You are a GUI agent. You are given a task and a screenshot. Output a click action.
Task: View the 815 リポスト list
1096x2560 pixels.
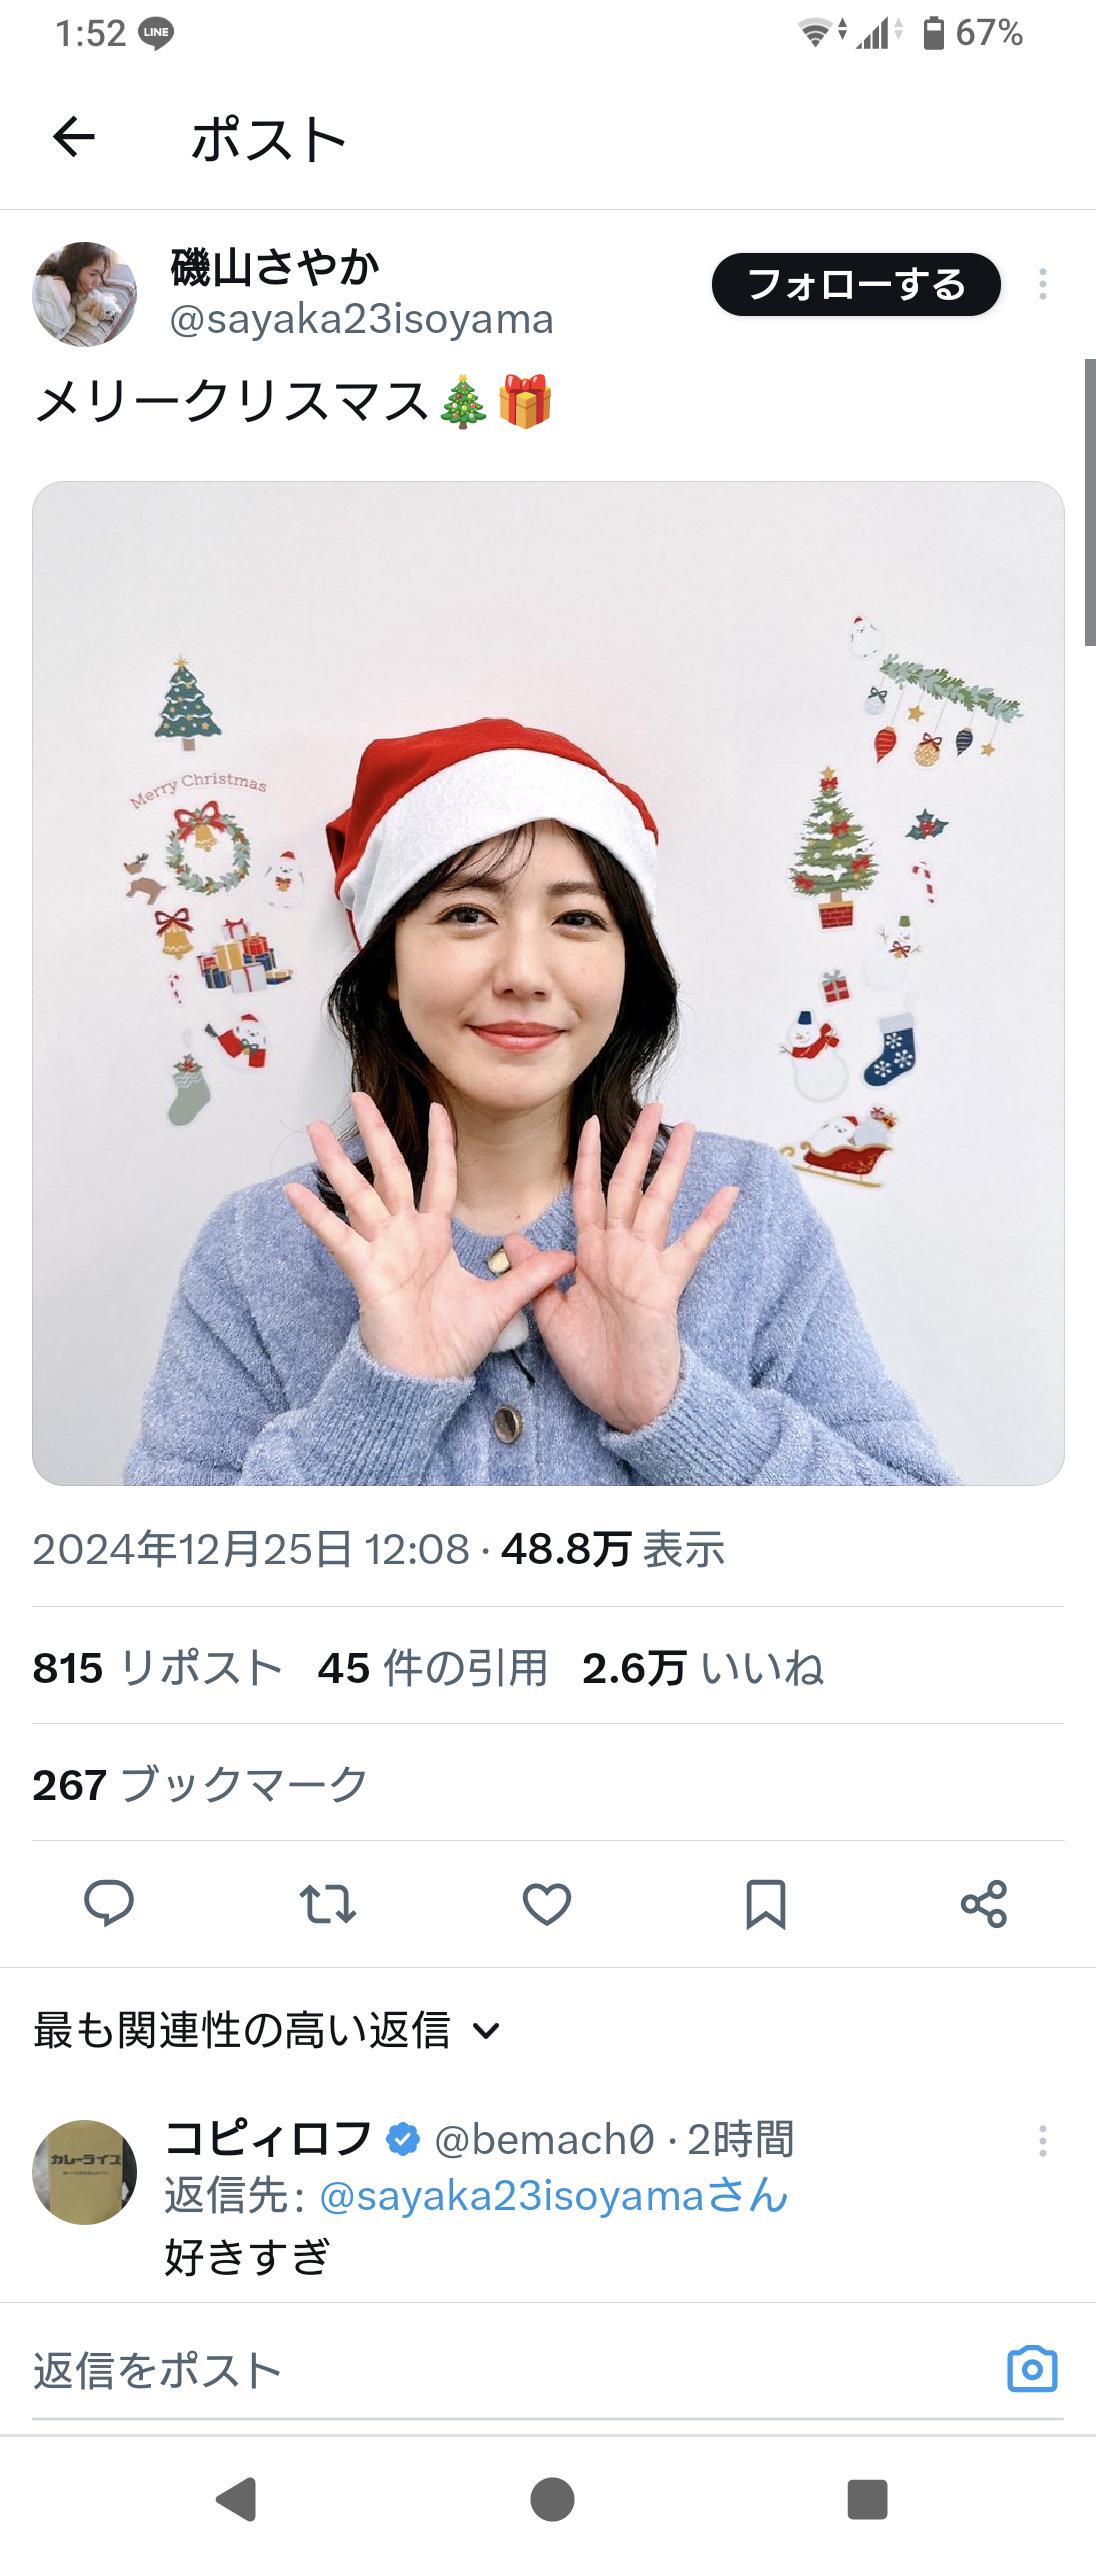(157, 1668)
